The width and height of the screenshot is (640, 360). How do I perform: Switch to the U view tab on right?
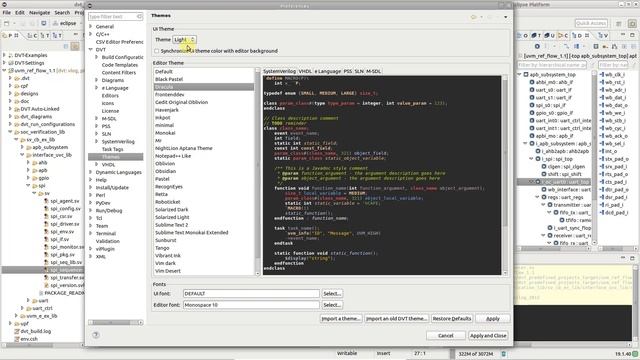click(549, 36)
